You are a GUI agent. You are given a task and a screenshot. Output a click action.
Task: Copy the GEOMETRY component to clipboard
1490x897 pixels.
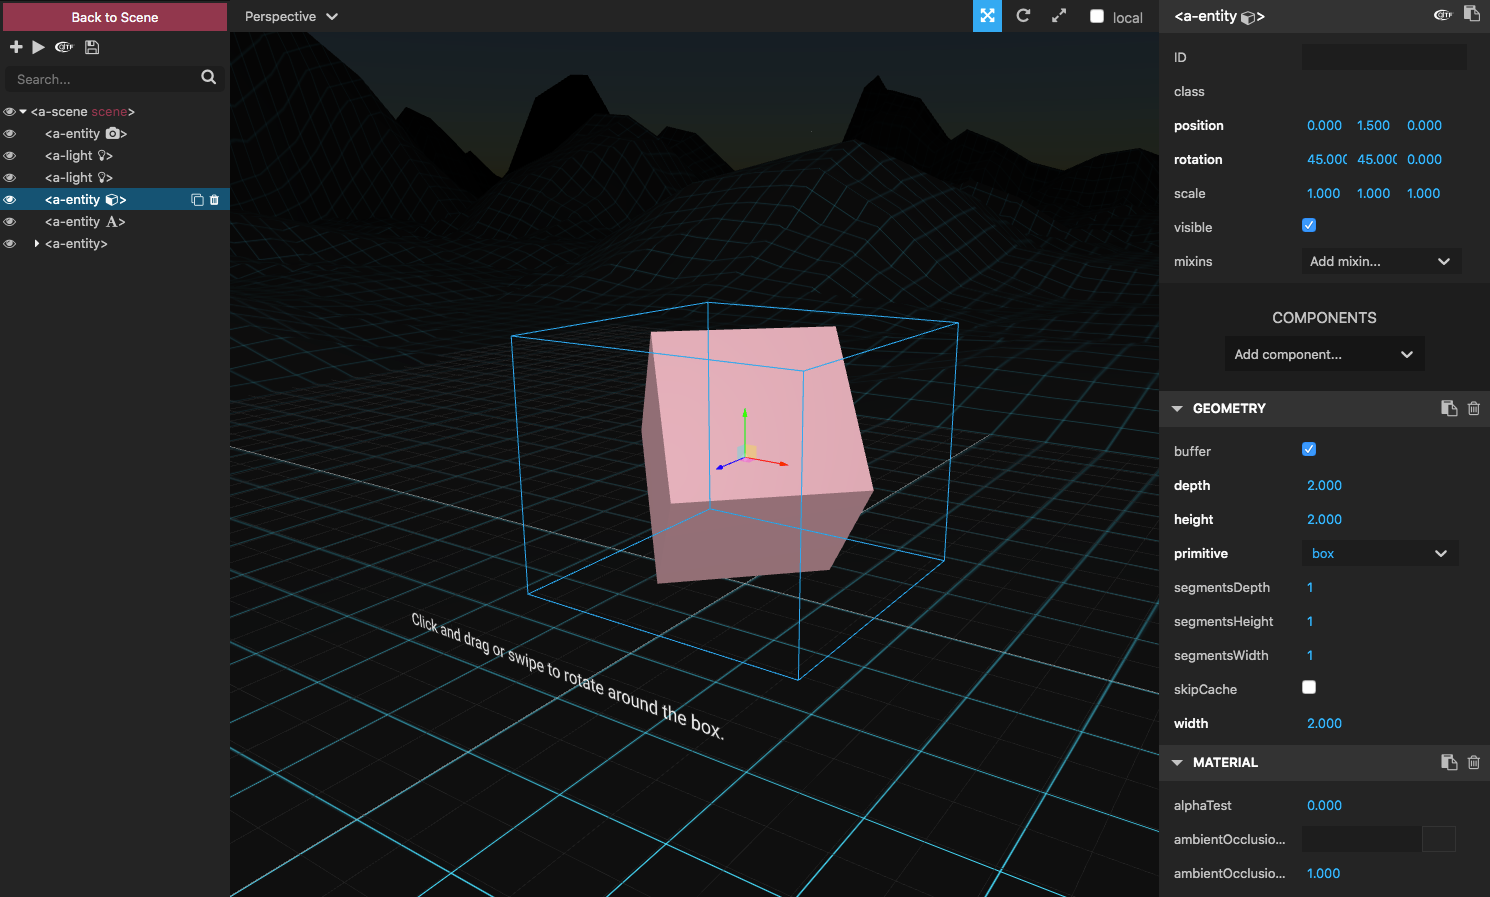1448,408
